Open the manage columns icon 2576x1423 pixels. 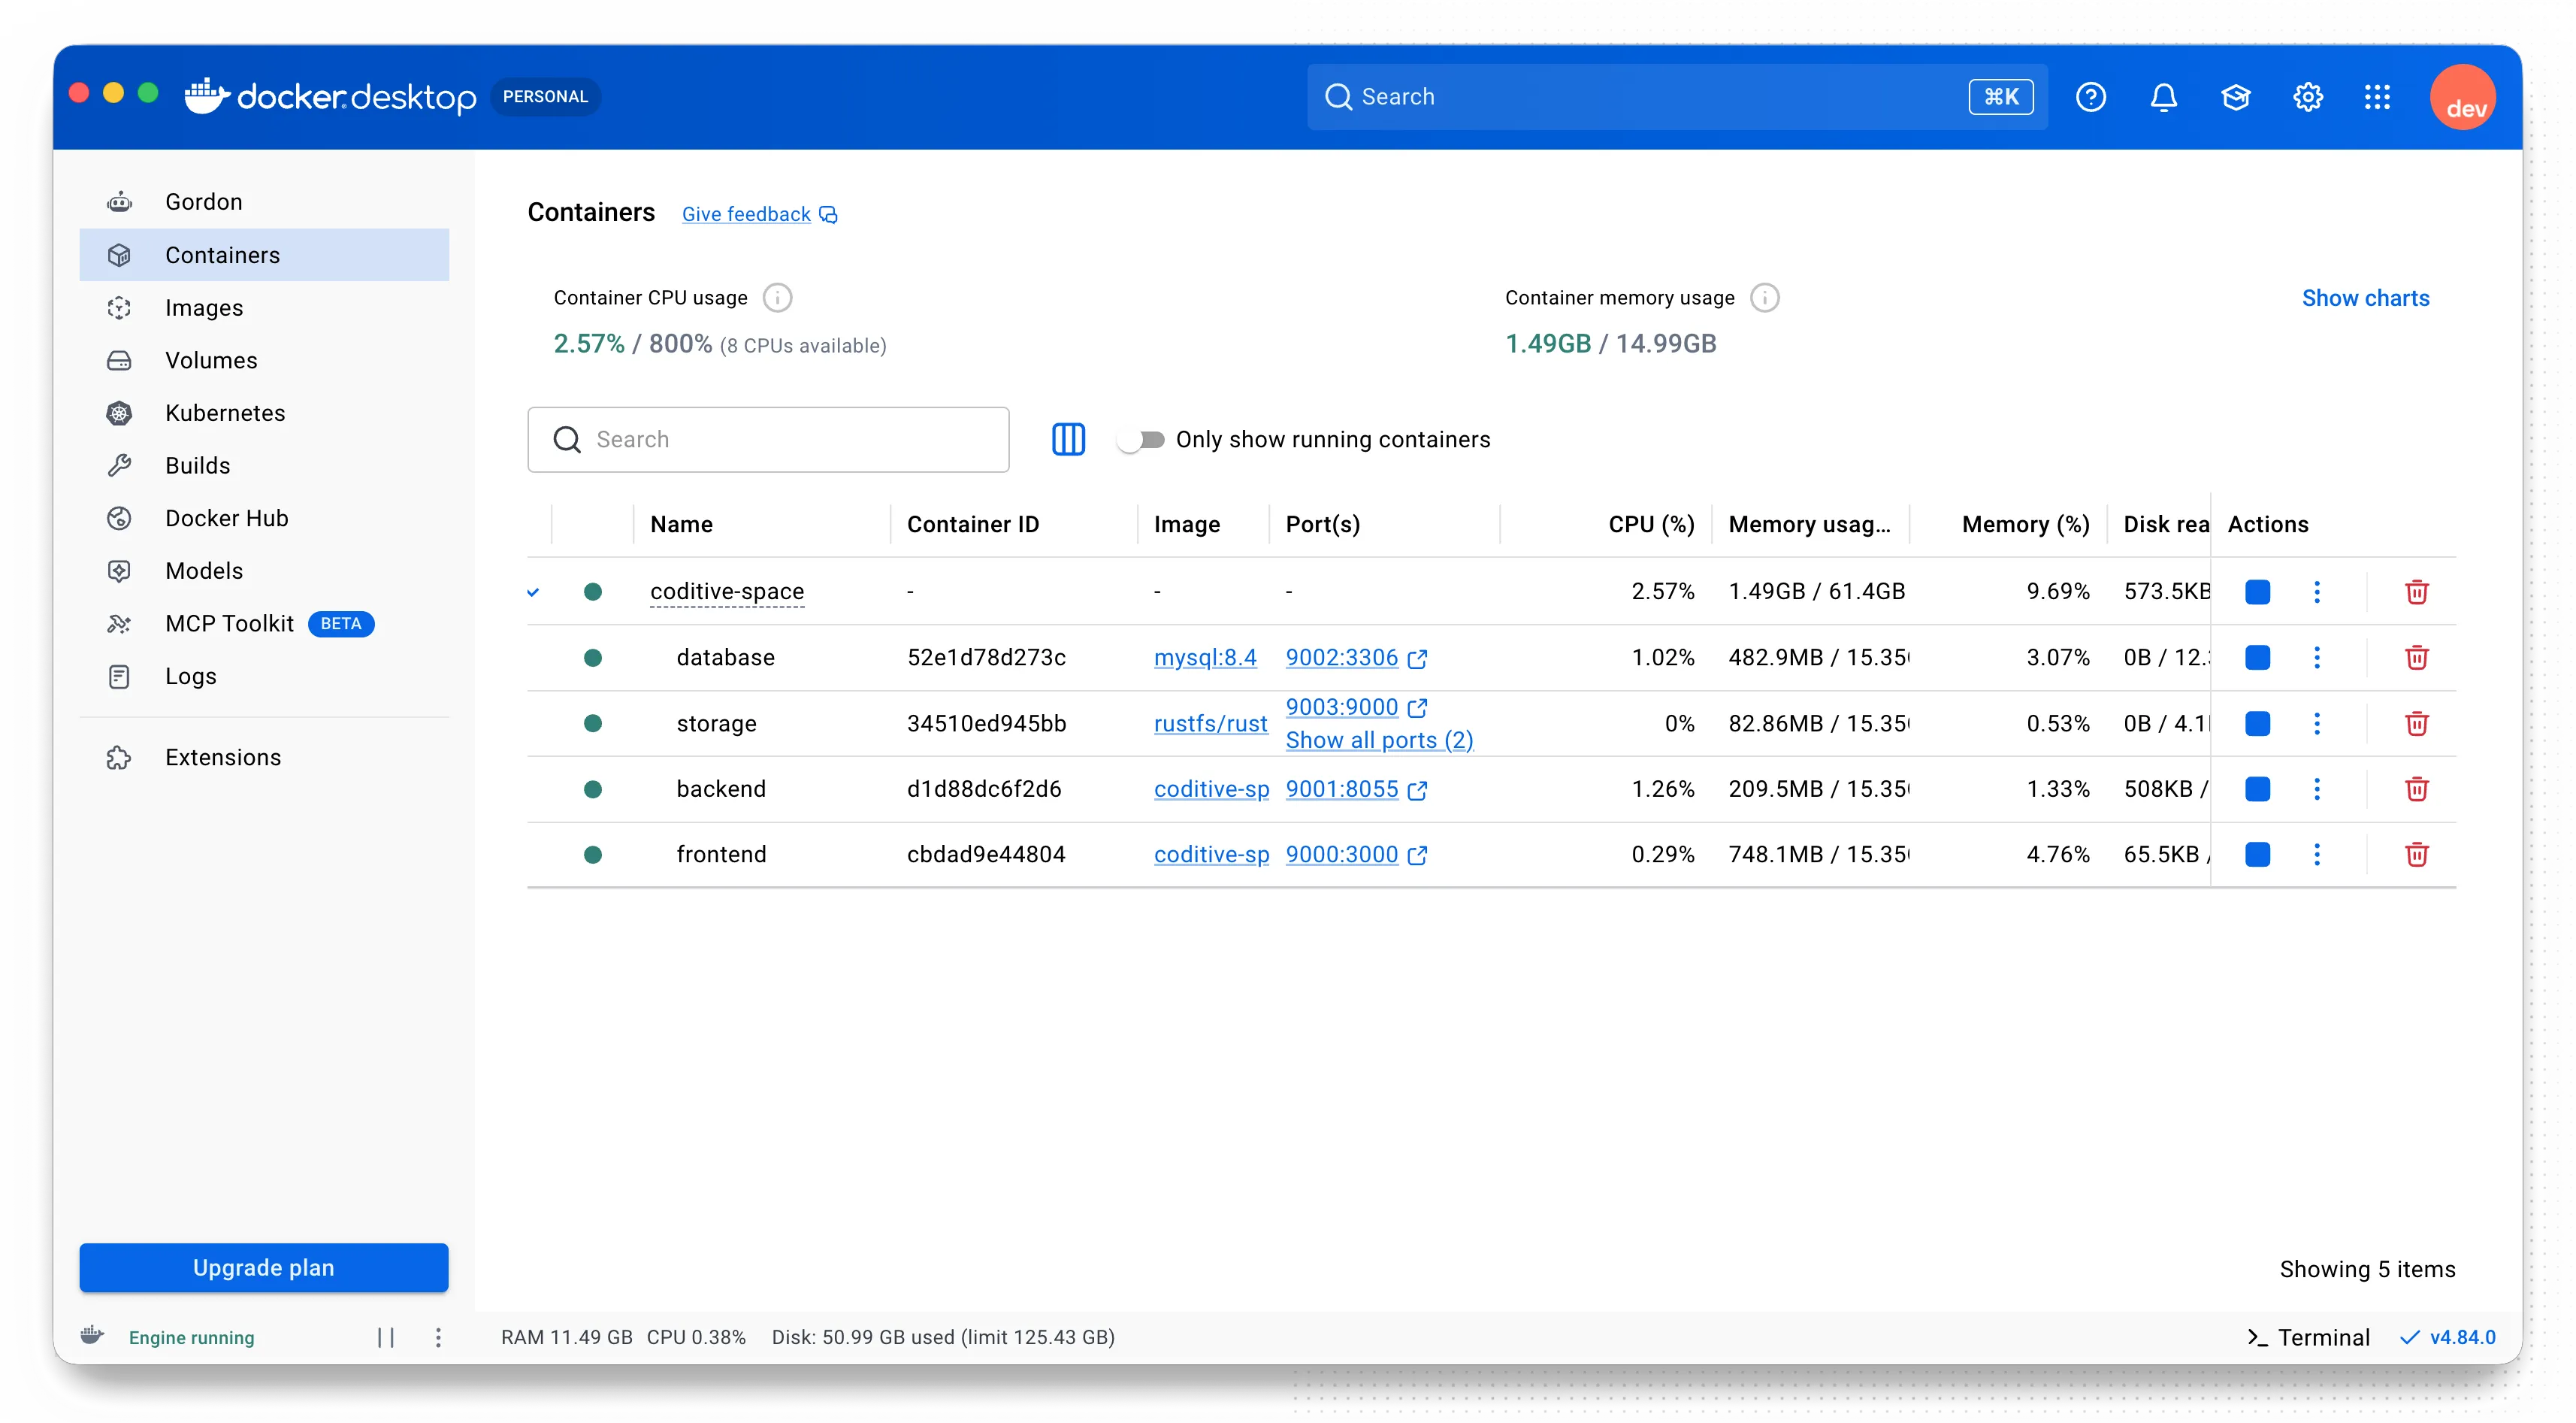coord(1068,439)
